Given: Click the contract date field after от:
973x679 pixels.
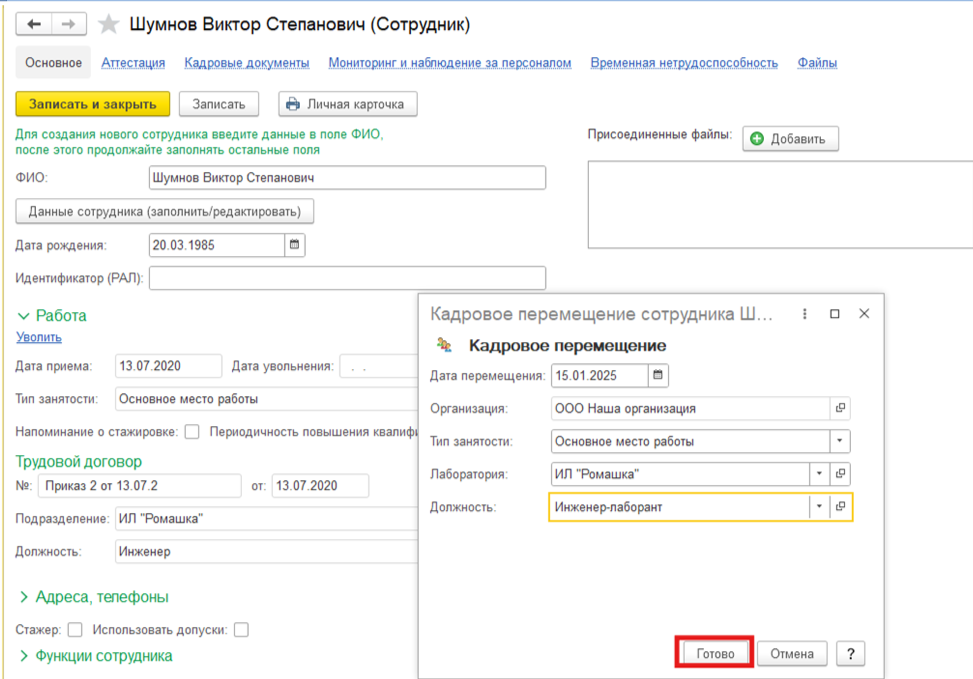Looking at the screenshot, I should coord(320,486).
